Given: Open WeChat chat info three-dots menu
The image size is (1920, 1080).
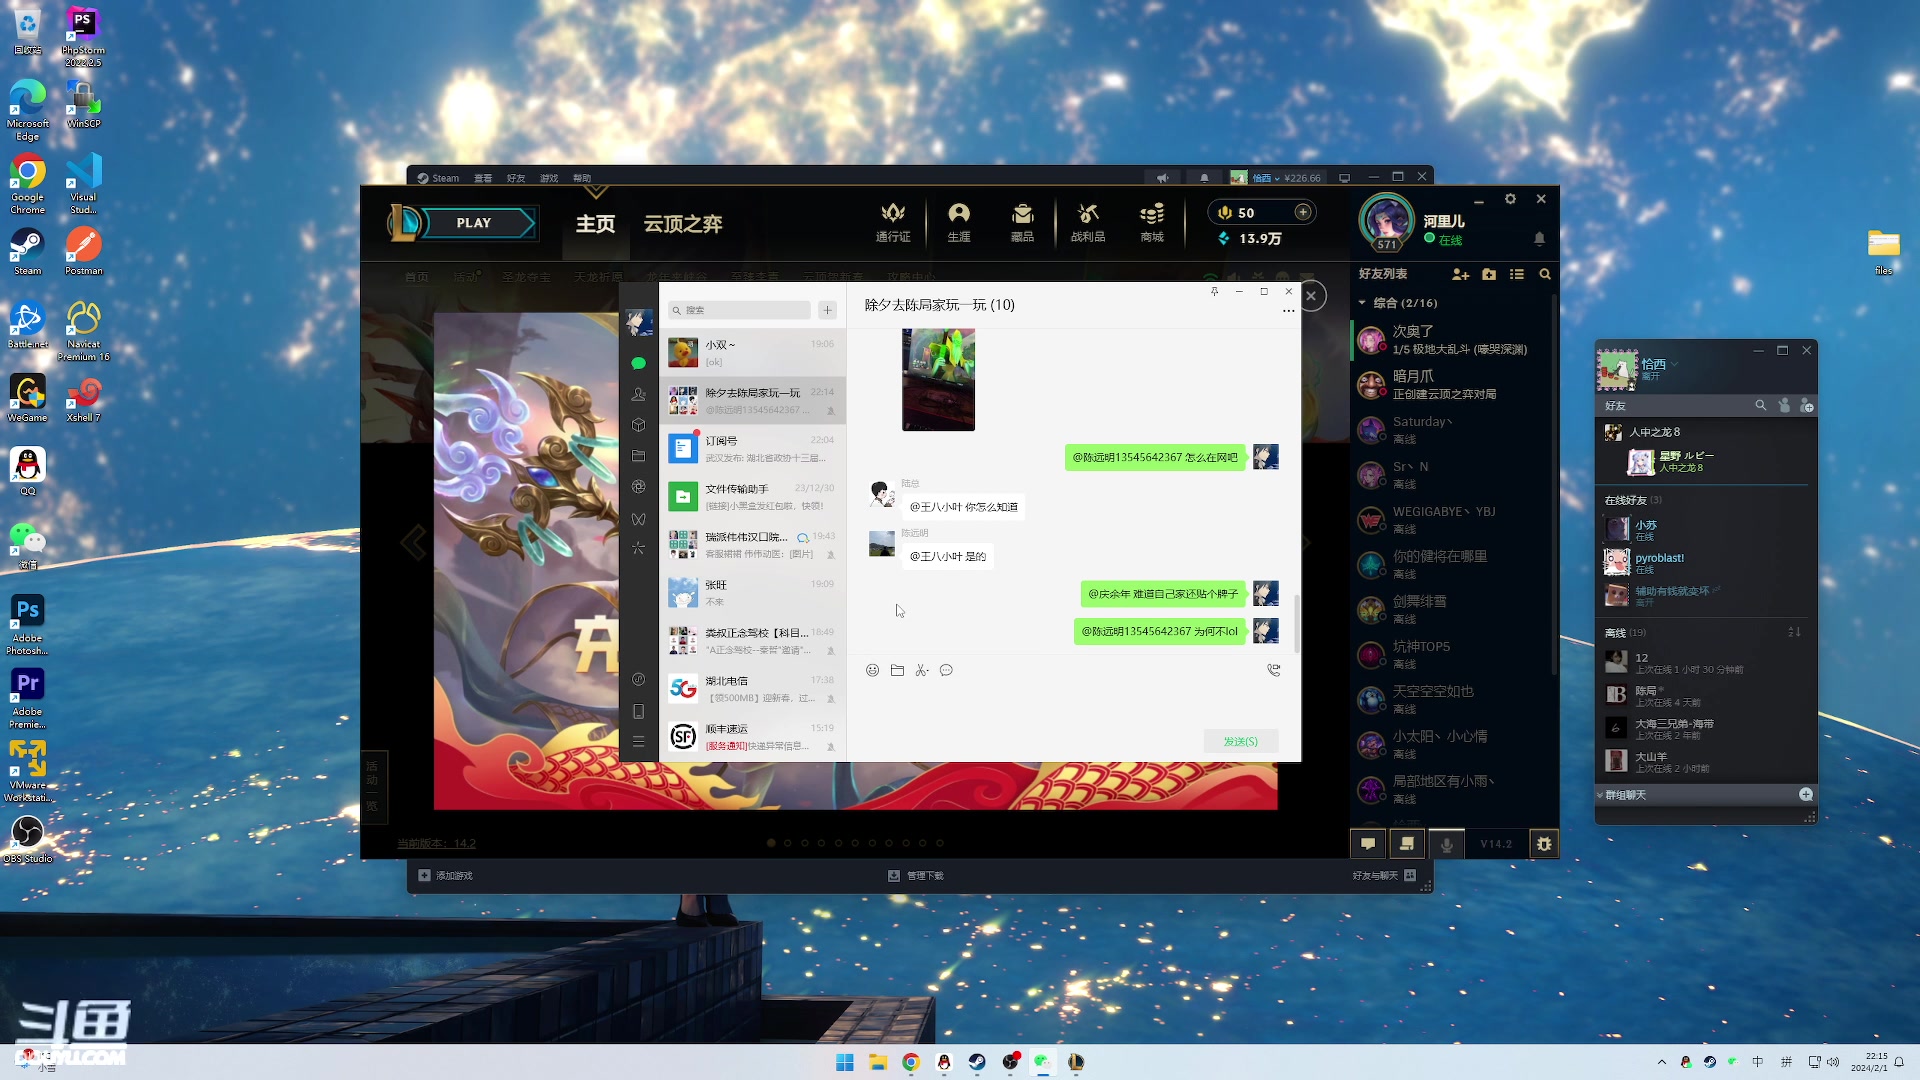Looking at the screenshot, I should click(1288, 310).
